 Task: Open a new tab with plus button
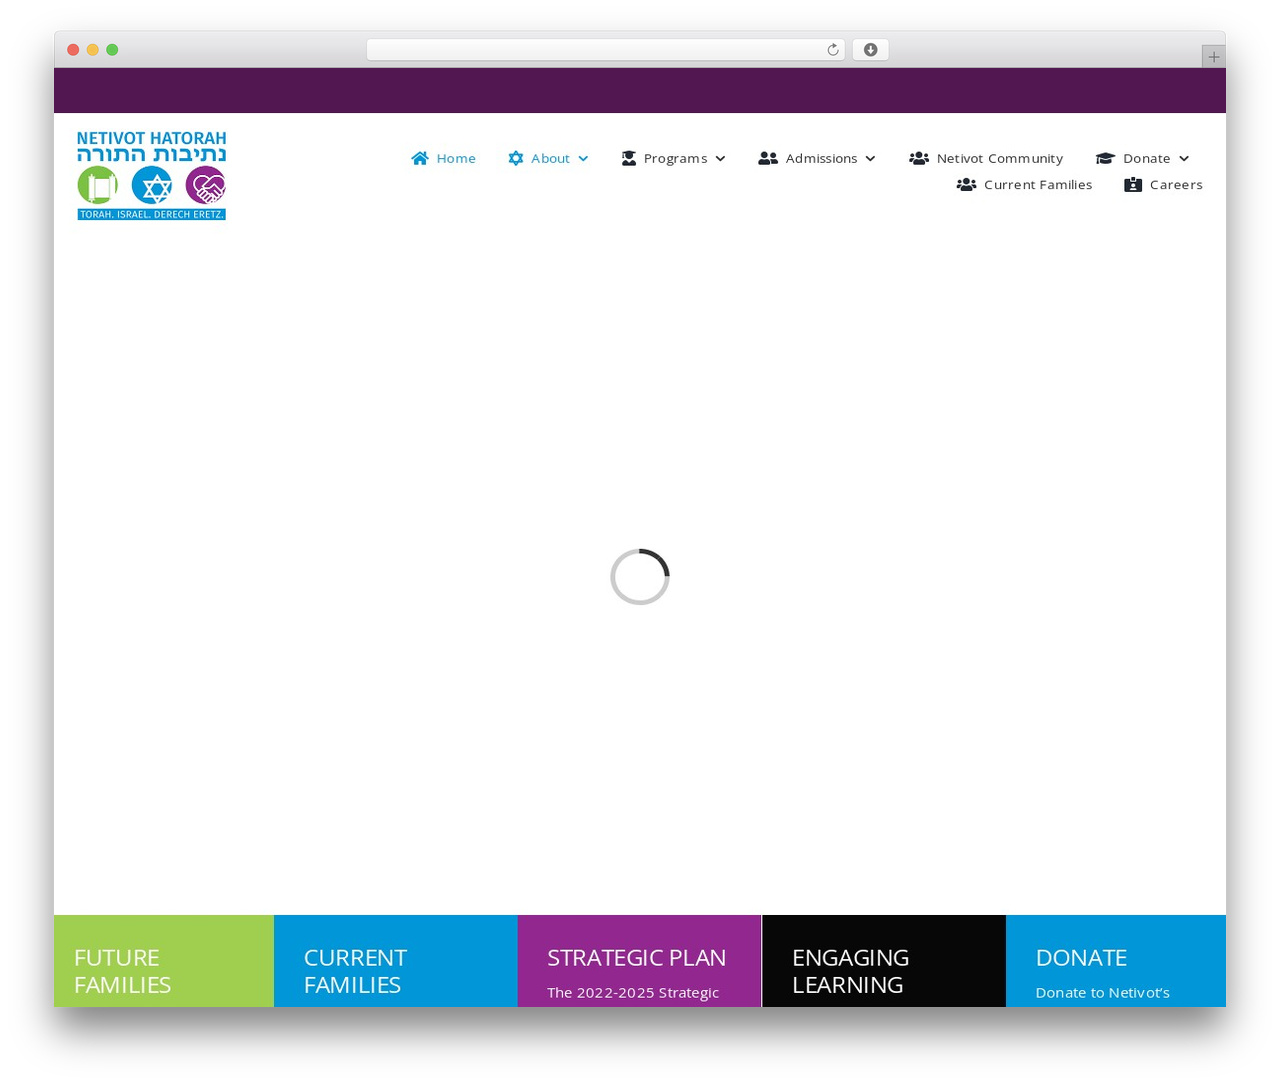[x=1213, y=57]
